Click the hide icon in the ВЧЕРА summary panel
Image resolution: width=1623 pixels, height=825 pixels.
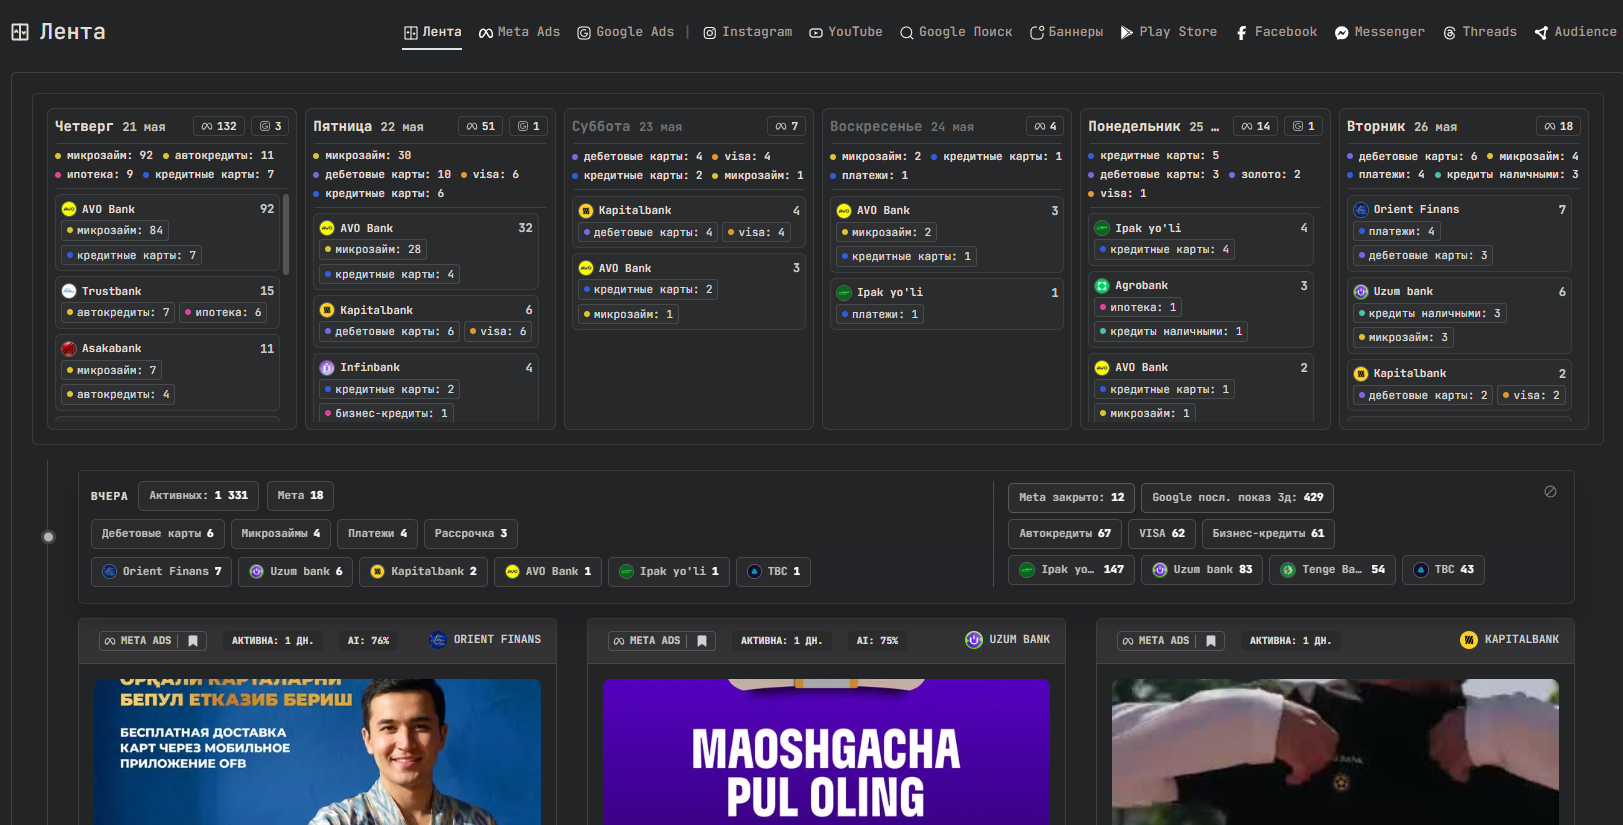(x=1550, y=492)
